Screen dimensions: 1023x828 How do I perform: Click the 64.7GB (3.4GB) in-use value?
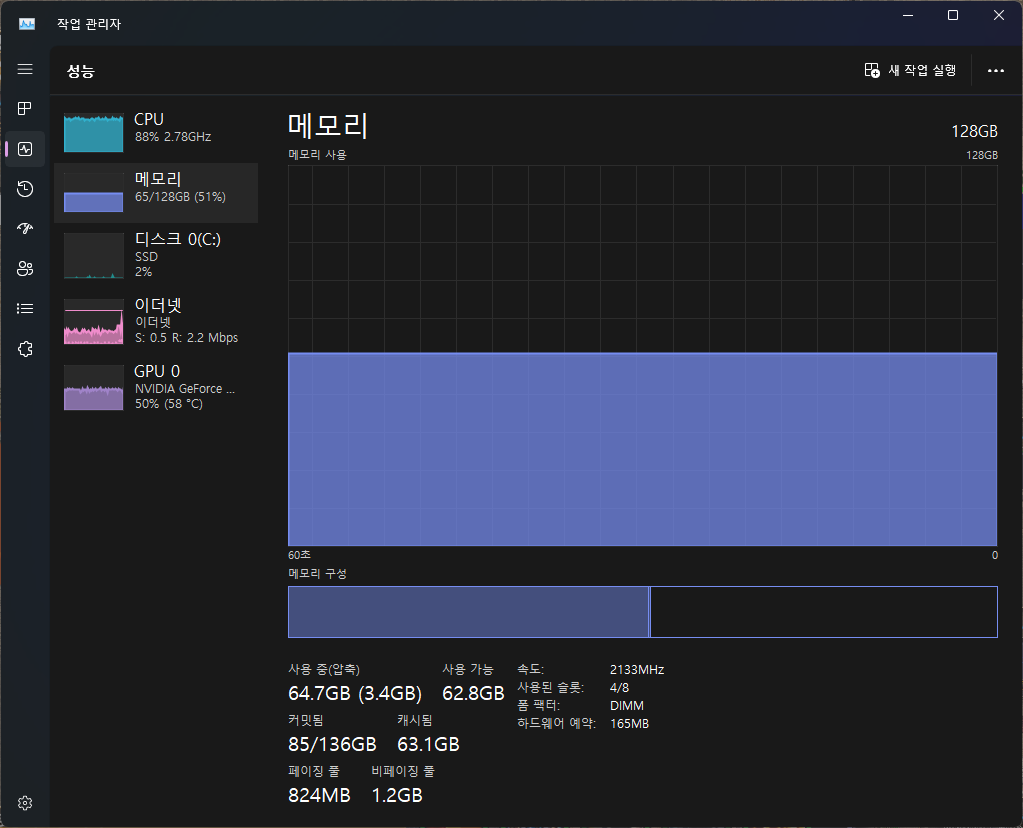[355, 693]
